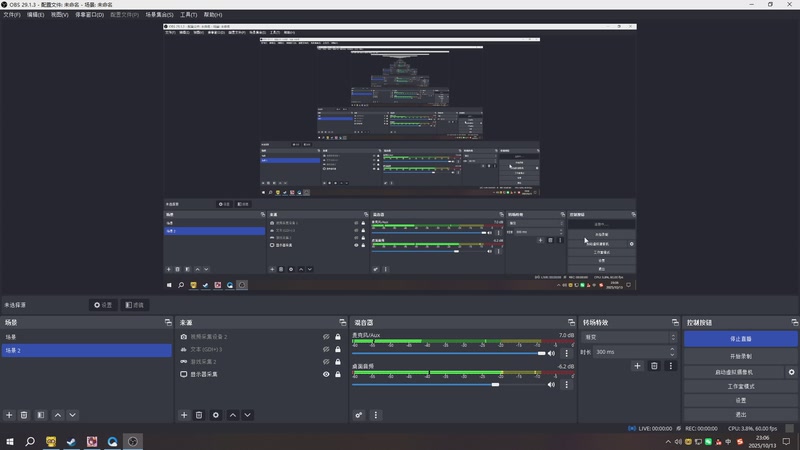The height and width of the screenshot is (450, 800).
Task: Show the 视频采集设备 2 source
Action: (x=326, y=337)
